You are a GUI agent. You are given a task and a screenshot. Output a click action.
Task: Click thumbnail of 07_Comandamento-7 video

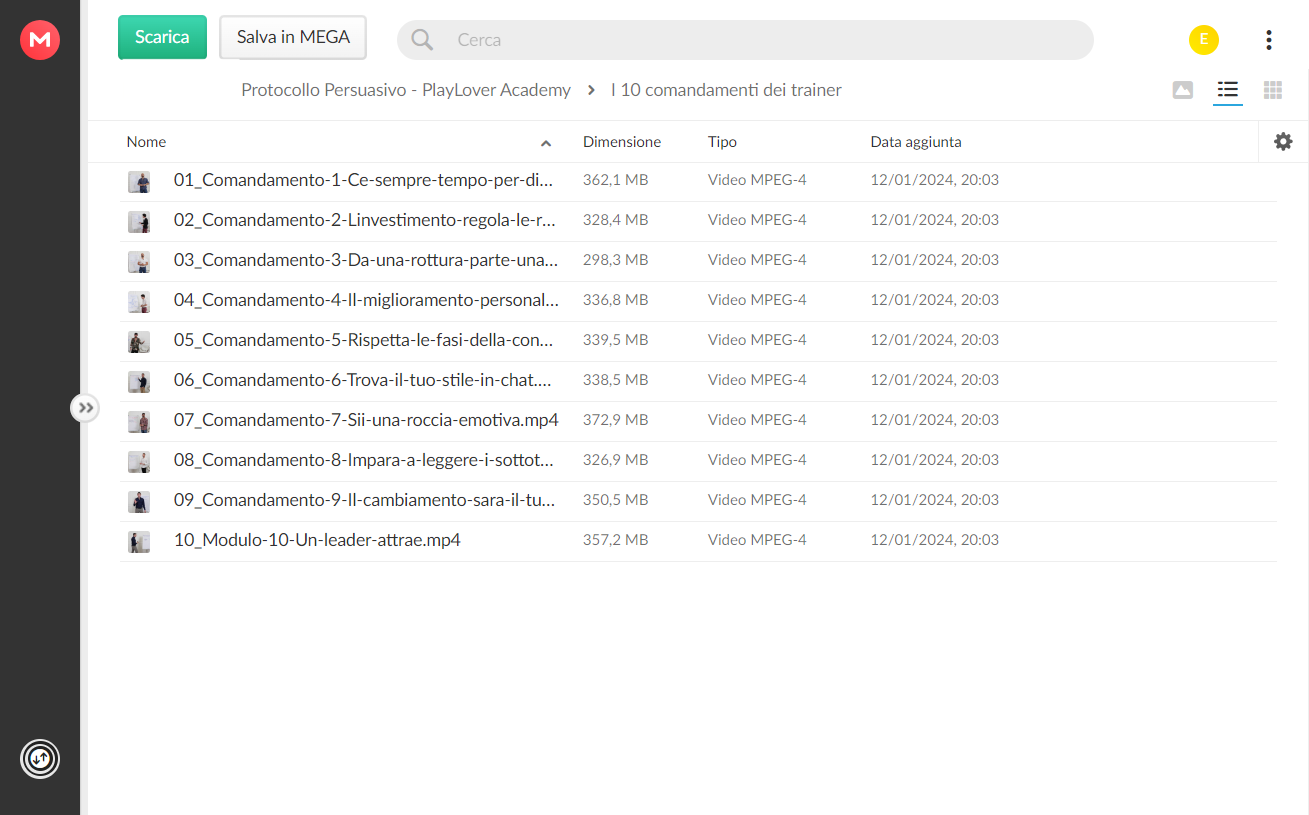click(139, 421)
